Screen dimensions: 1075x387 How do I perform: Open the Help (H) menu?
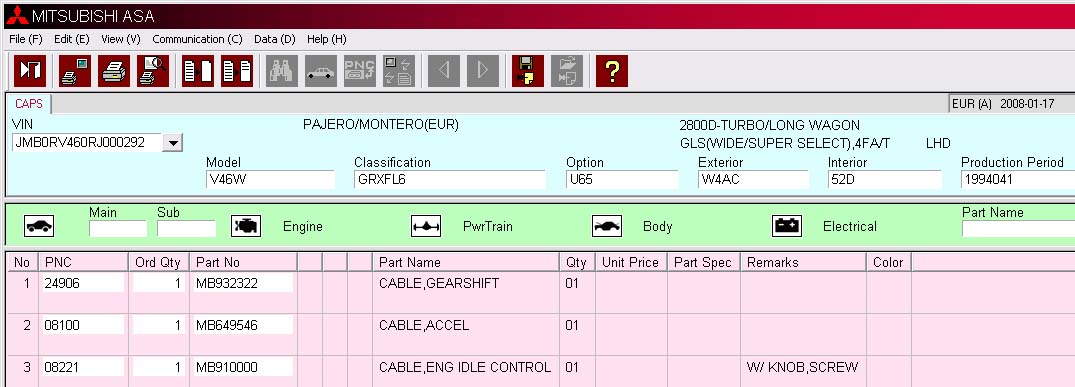[327, 39]
